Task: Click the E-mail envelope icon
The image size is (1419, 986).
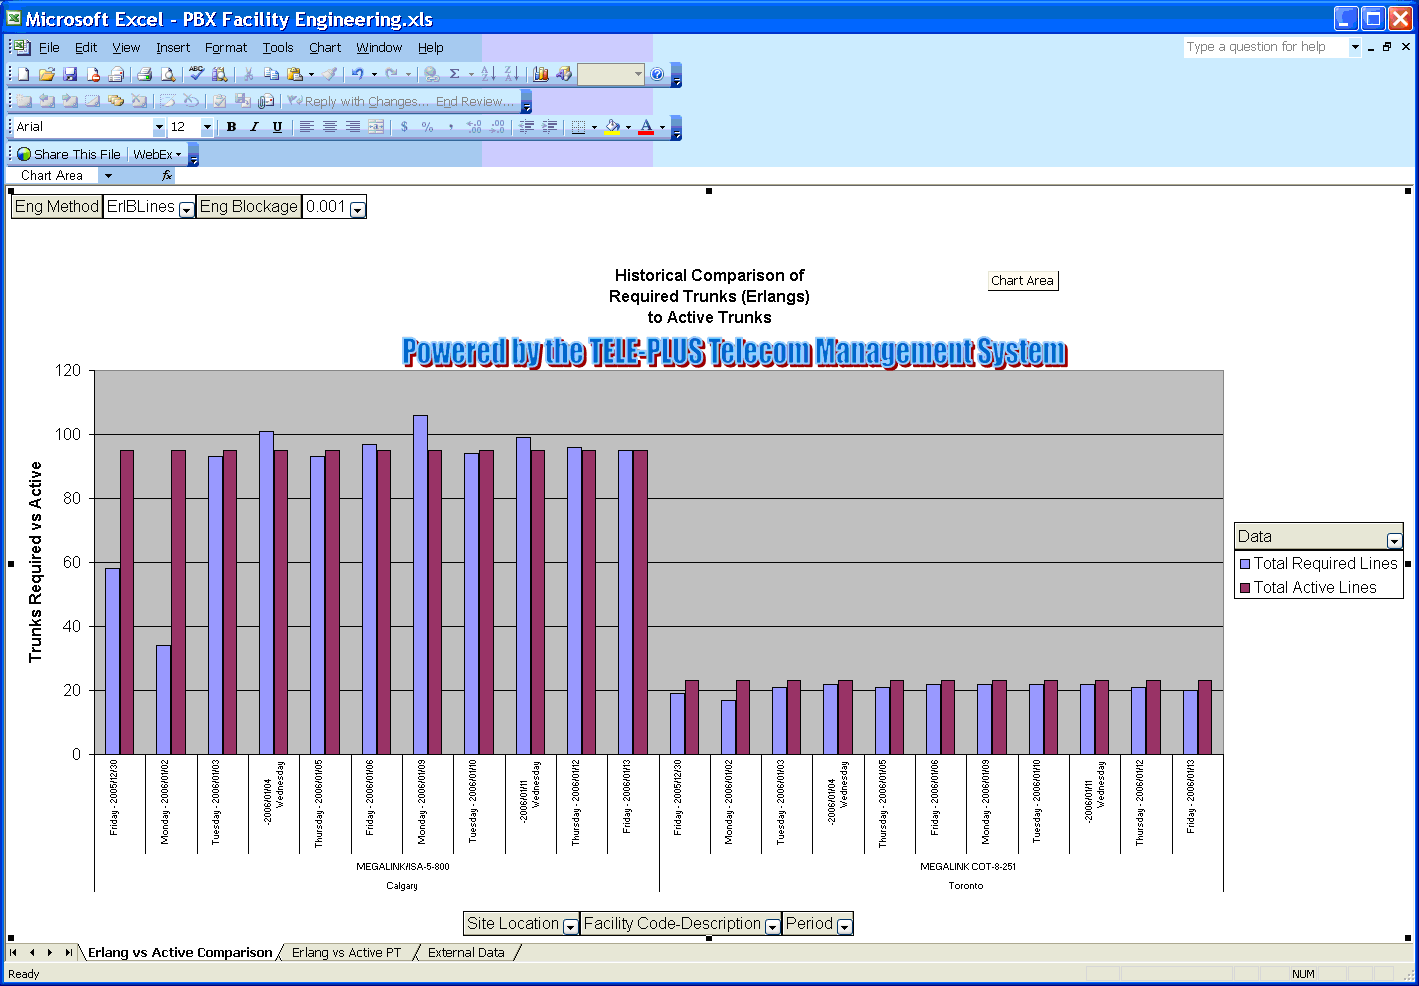Action: click(116, 74)
